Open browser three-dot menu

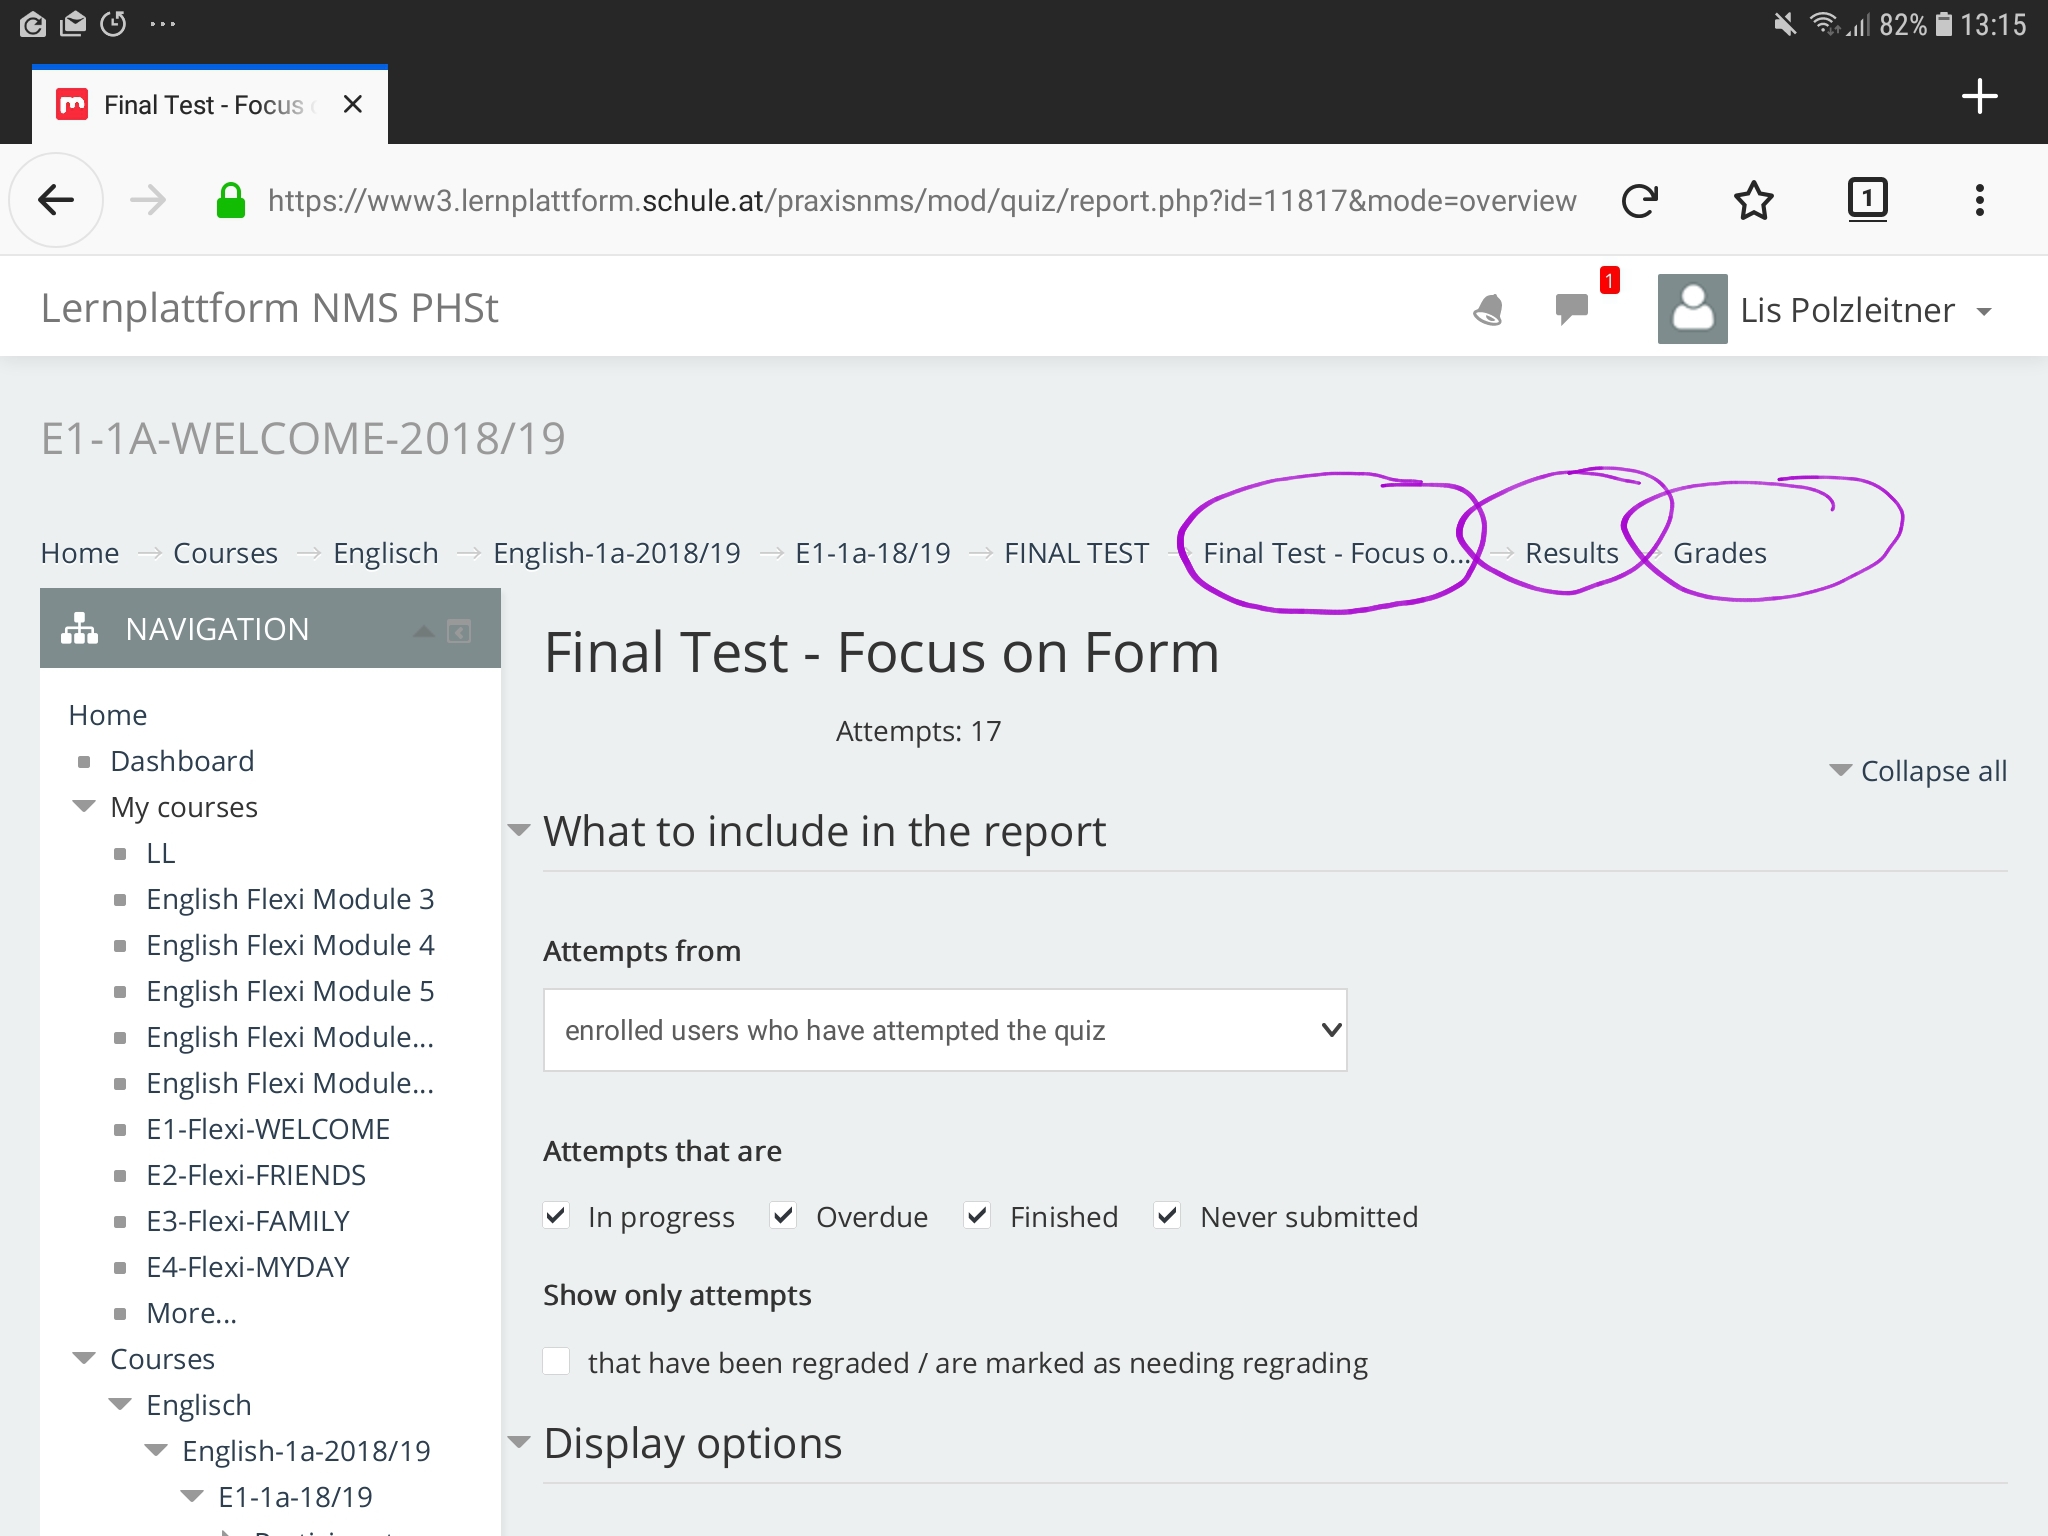pyautogui.click(x=1979, y=200)
